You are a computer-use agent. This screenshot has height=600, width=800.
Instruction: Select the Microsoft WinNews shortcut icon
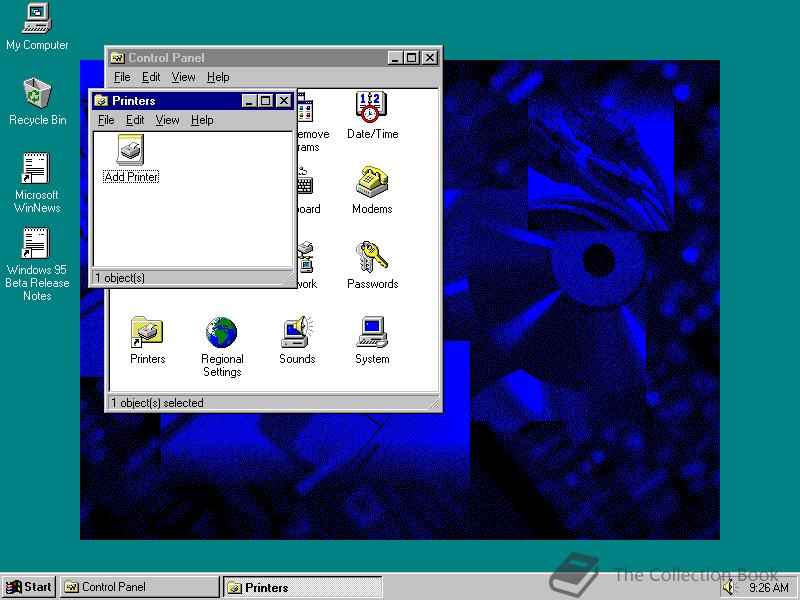click(36, 168)
